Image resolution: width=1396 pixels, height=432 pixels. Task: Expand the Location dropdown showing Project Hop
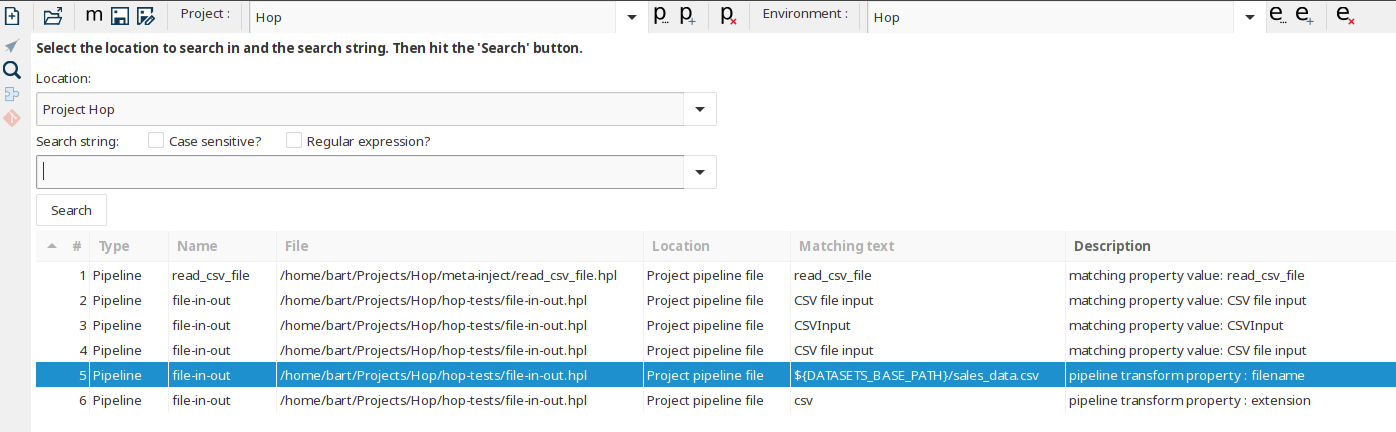pos(699,109)
